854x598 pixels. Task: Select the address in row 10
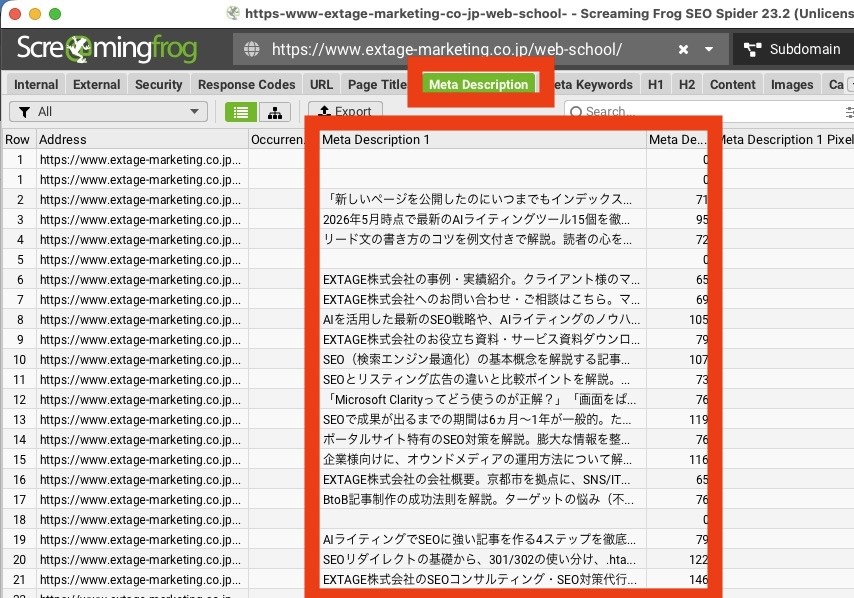(141, 359)
